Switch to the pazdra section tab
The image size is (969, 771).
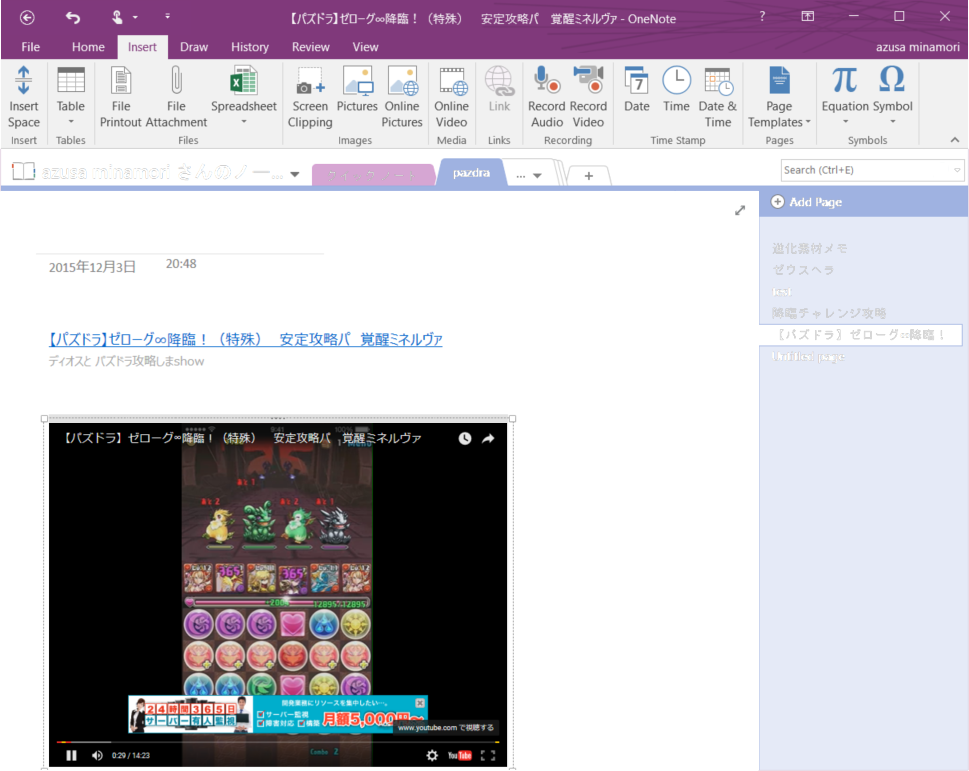pos(470,172)
